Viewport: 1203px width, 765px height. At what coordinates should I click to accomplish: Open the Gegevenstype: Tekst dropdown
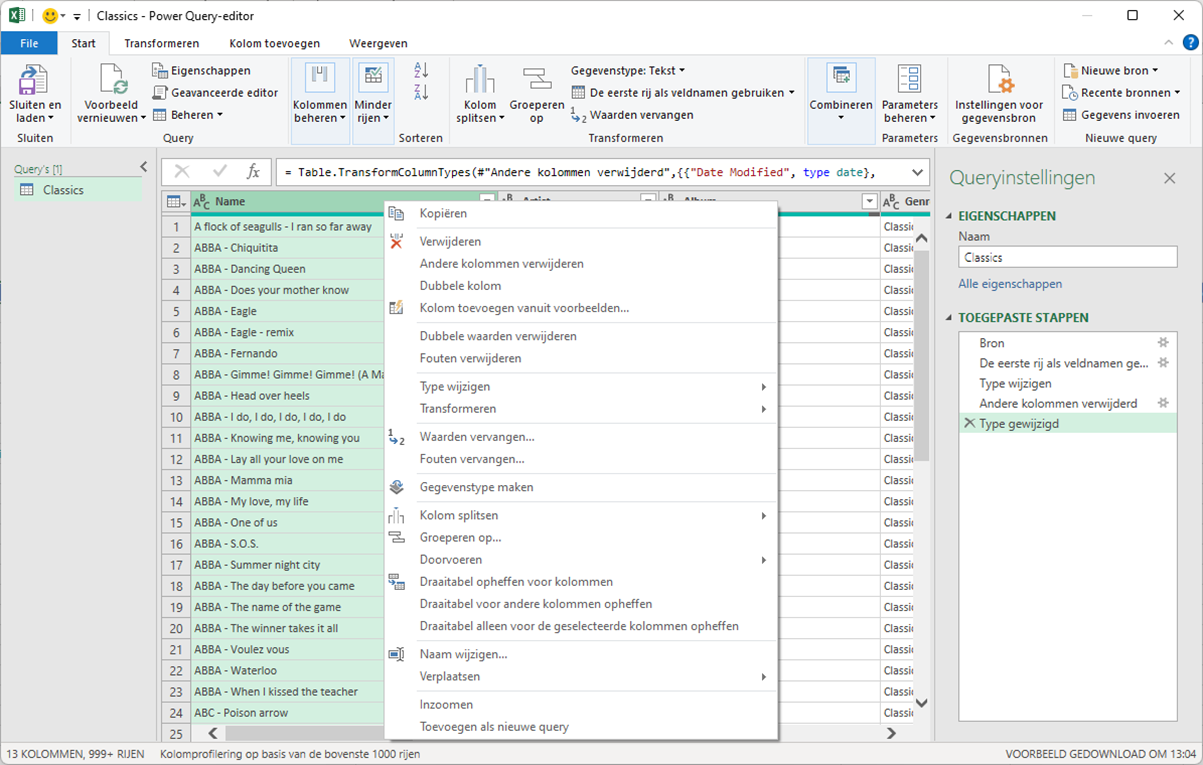pyautogui.click(x=628, y=71)
